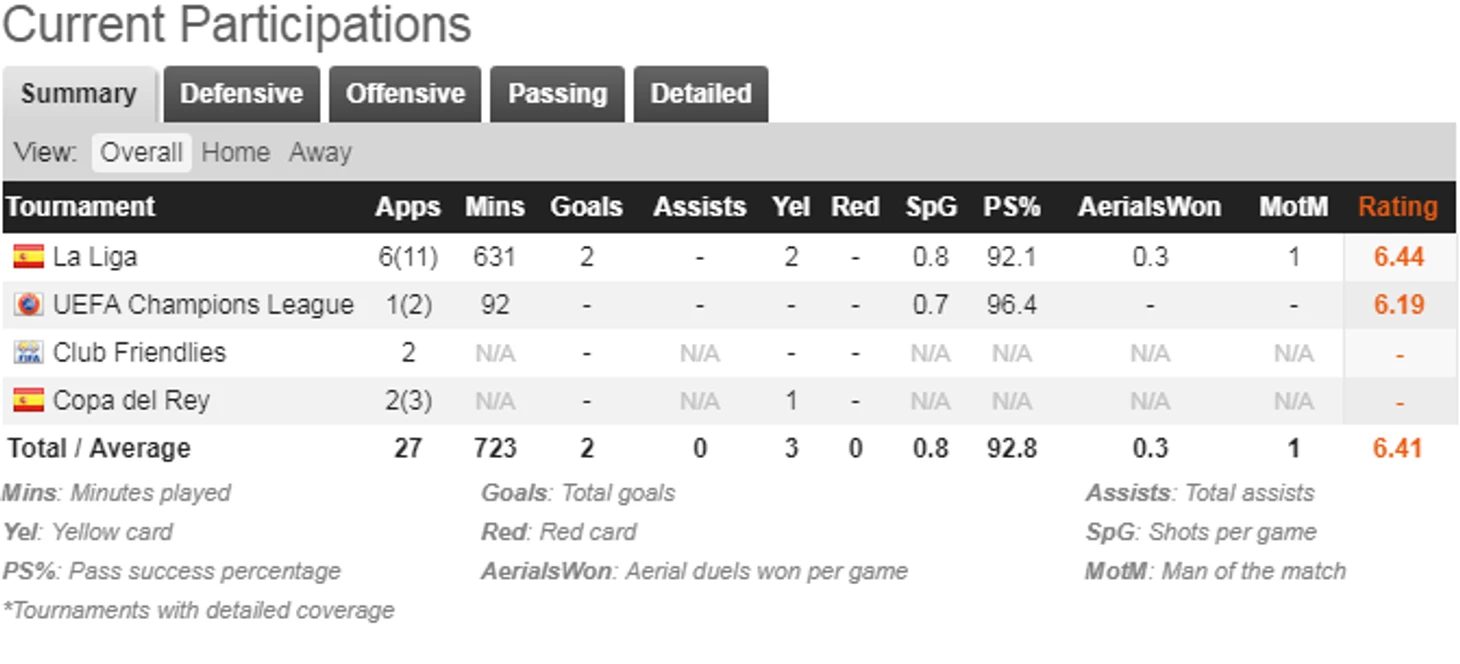The width and height of the screenshot is (1460, 664).
Task: Sort by Apps column header
Action: 408,207
